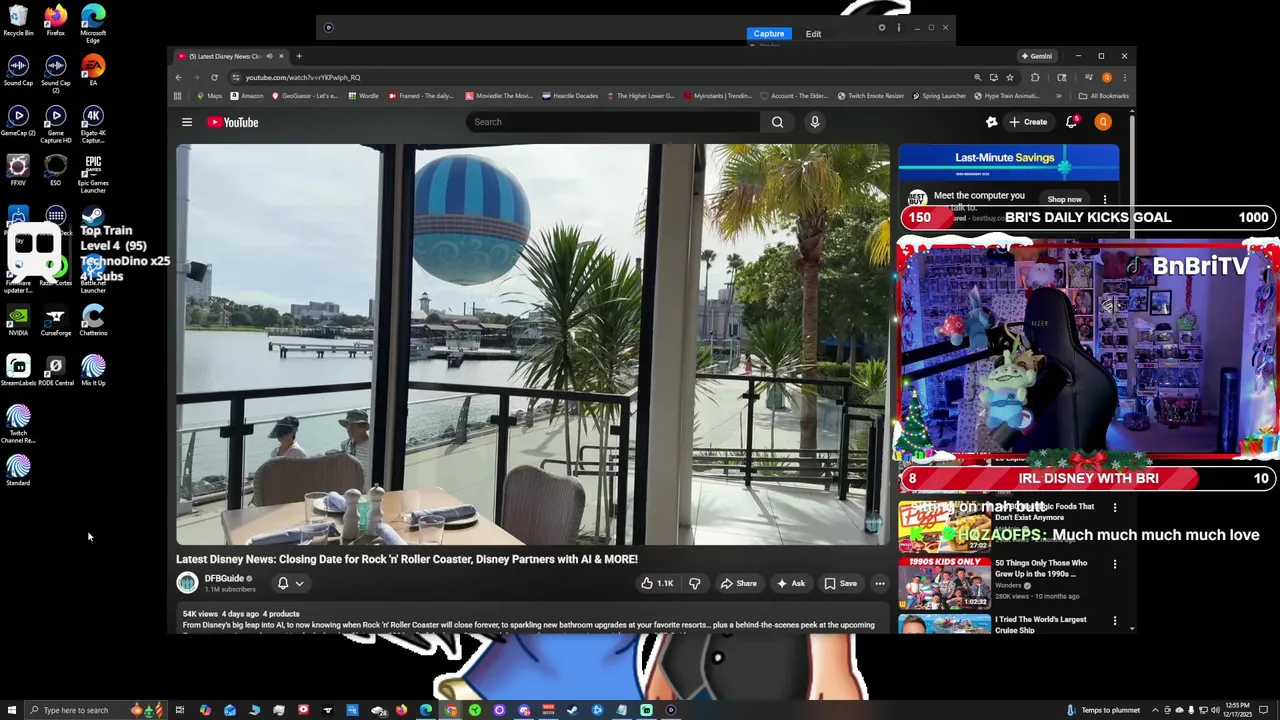Open the taskbar weather Temps to plummet

coord(1104,710)
